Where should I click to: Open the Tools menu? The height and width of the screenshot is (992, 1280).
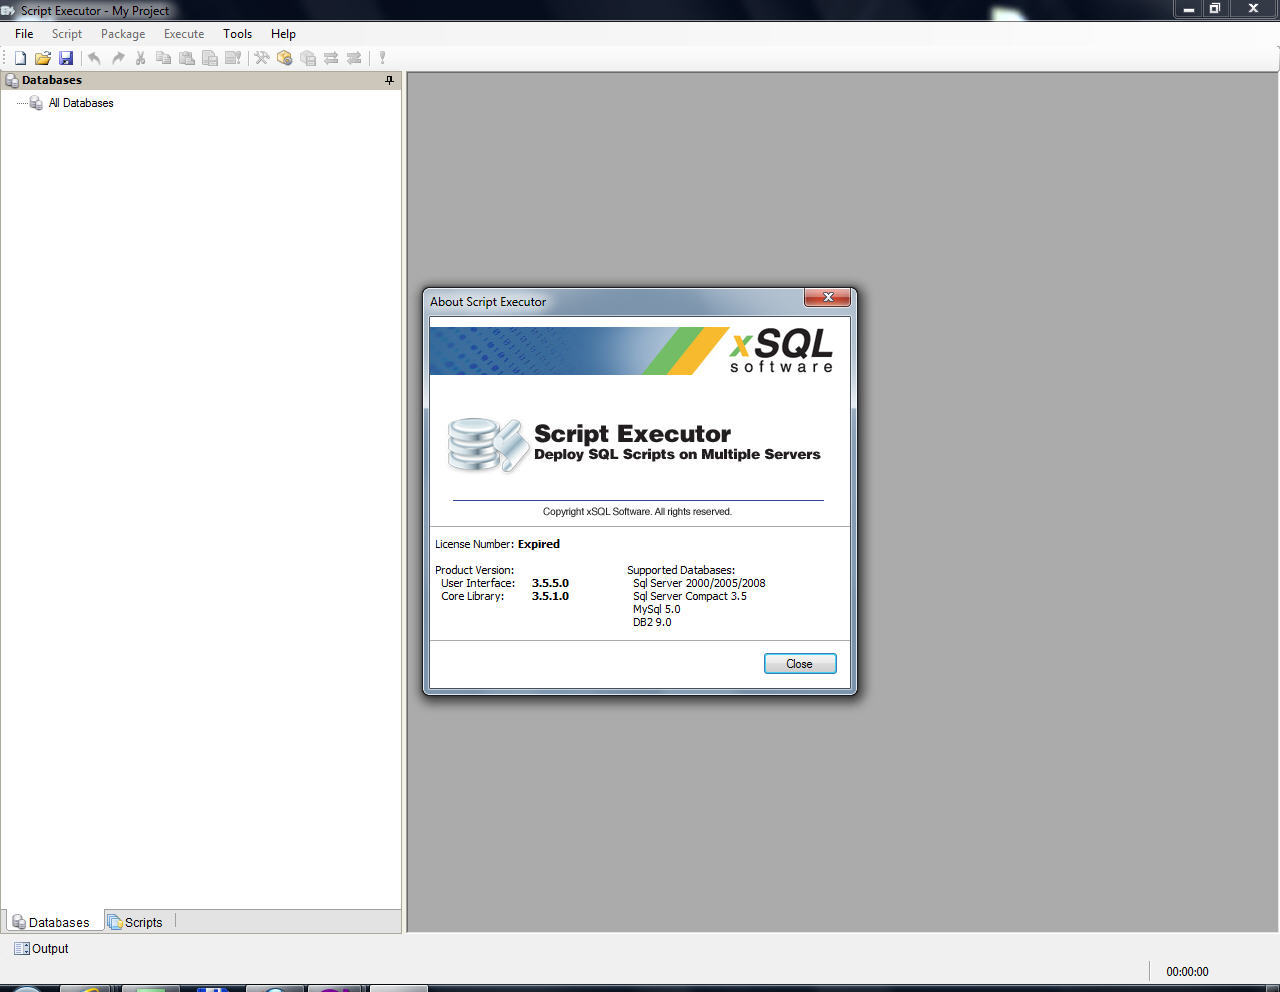[237, 34]
